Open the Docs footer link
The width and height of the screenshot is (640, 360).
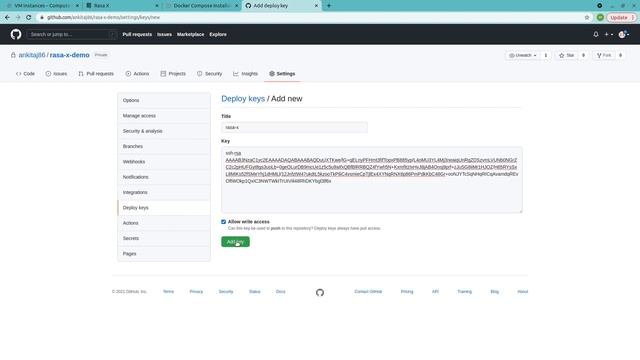[x=281, y=292]
